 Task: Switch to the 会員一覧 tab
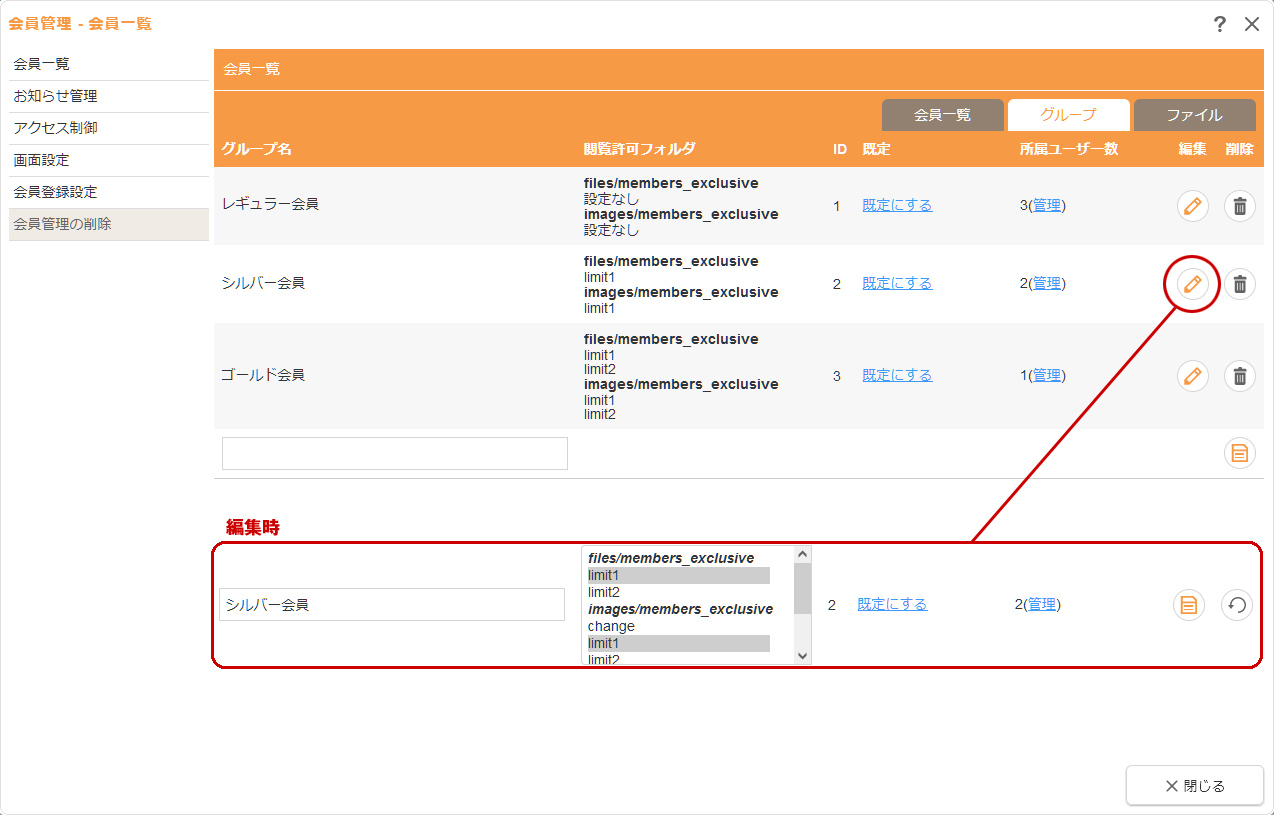click(x=942, y=115)
